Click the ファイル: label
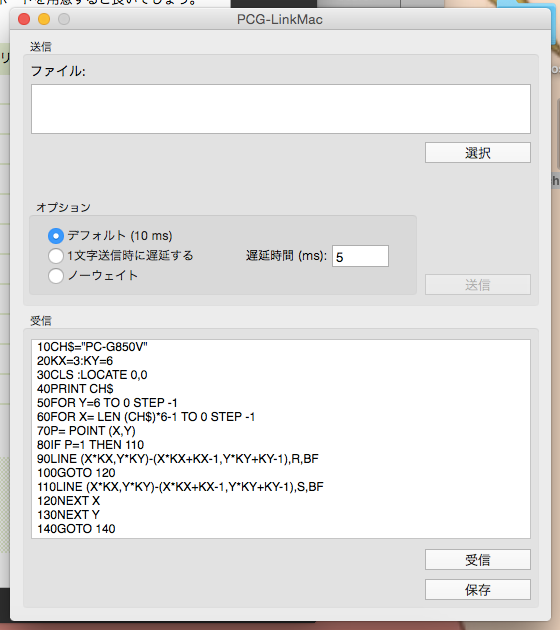The width and height of the screenshot is (560, 630). 58,72
